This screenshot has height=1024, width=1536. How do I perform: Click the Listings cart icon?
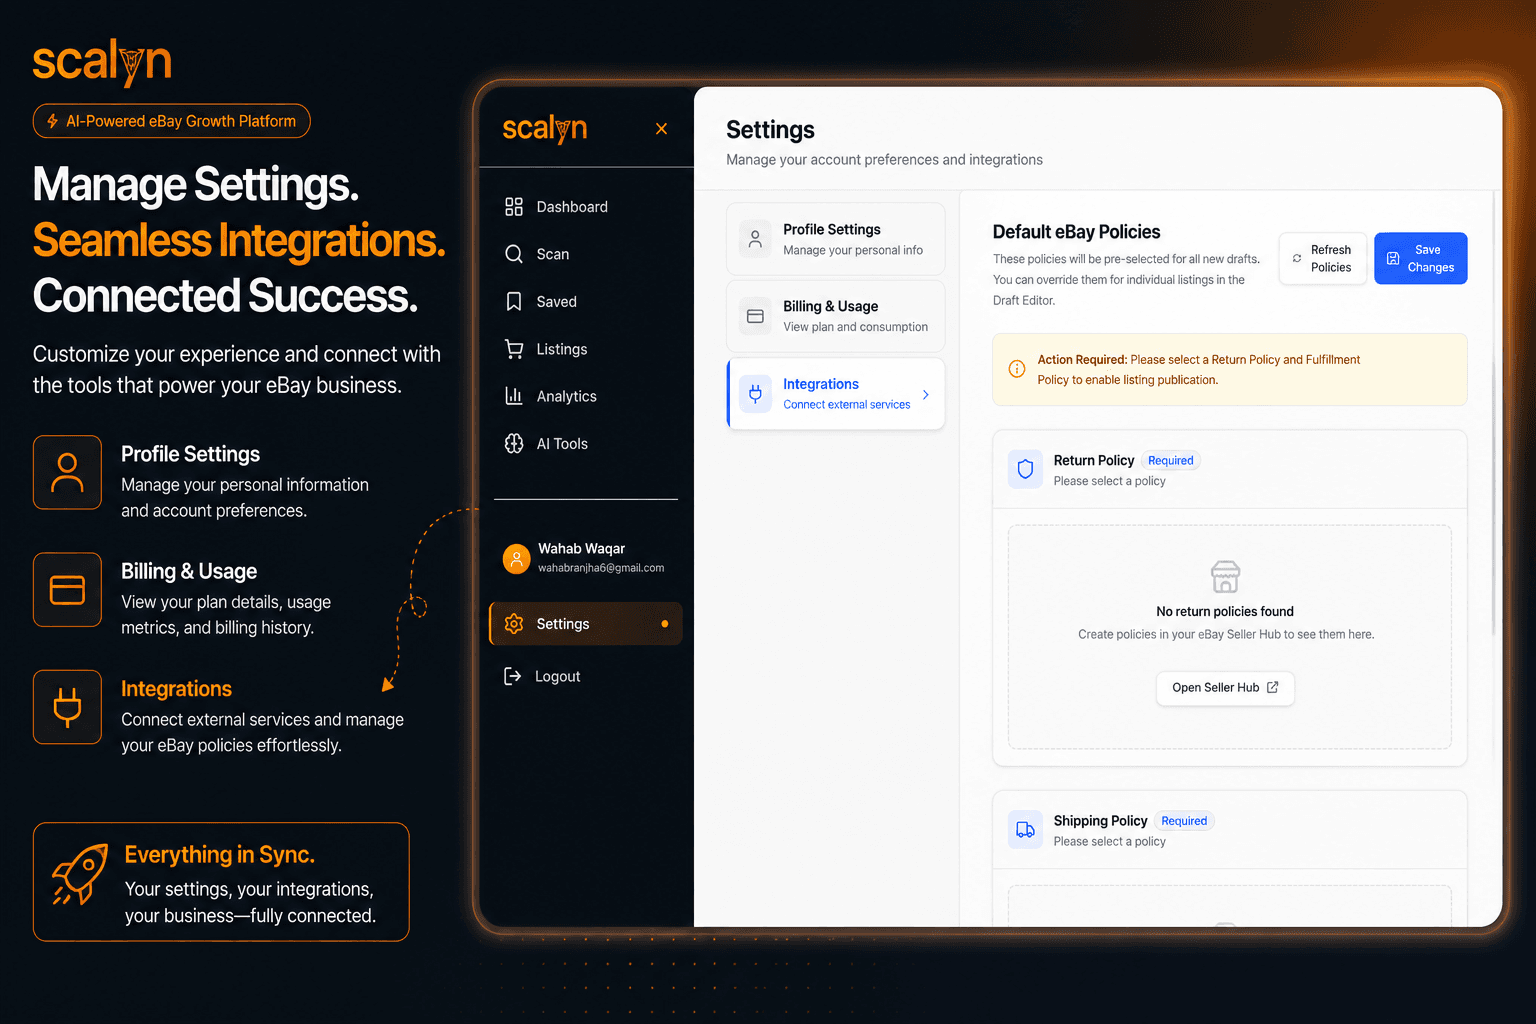[x=514, y=349]
